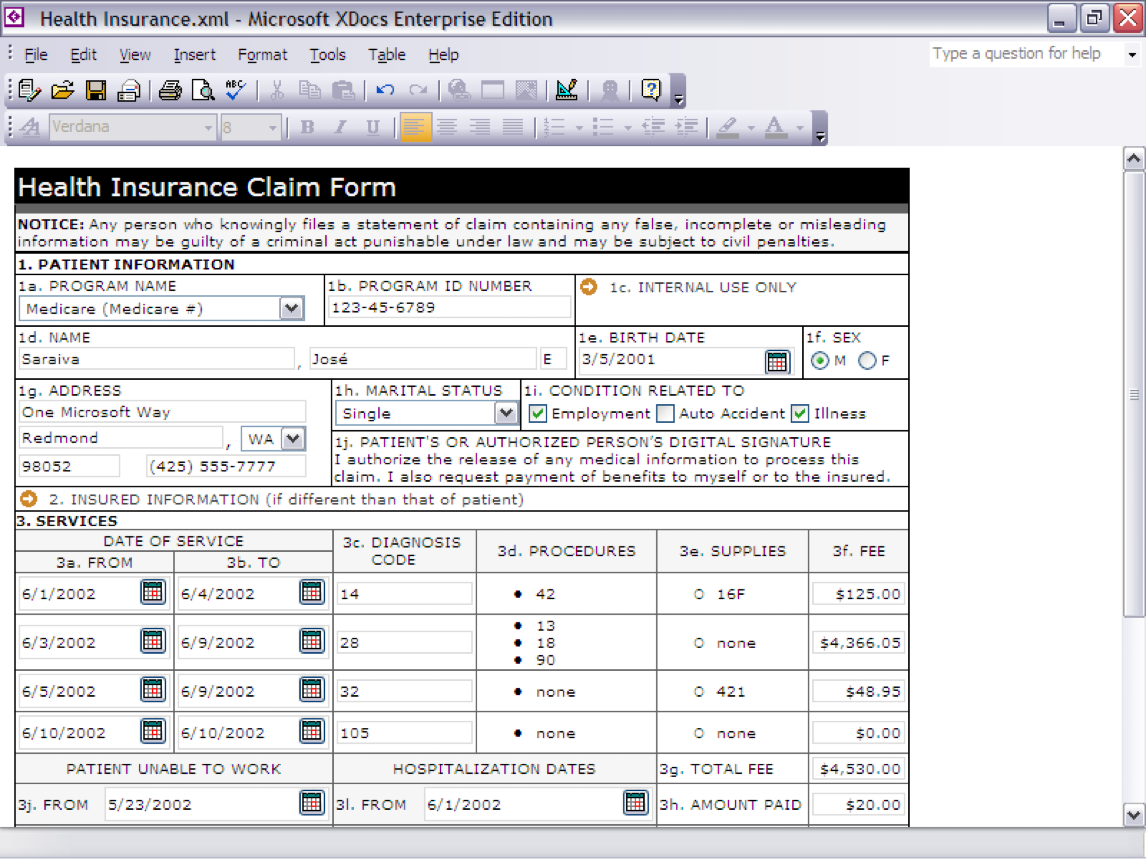The height and width of the screenshot is (860, 1146).
Task: Click the Undo icon
Action: coord(385,89)
